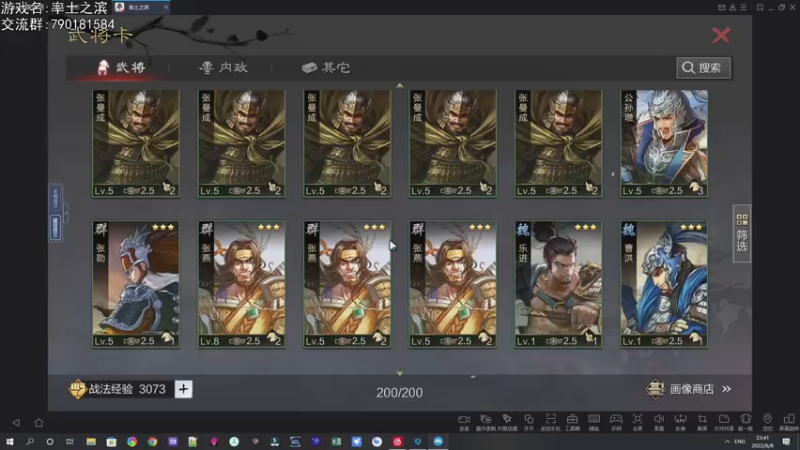The width and height of the screenshot is (800, 450).
Task: Click the rocket acceleration icon
Action: tap(507, 421)
